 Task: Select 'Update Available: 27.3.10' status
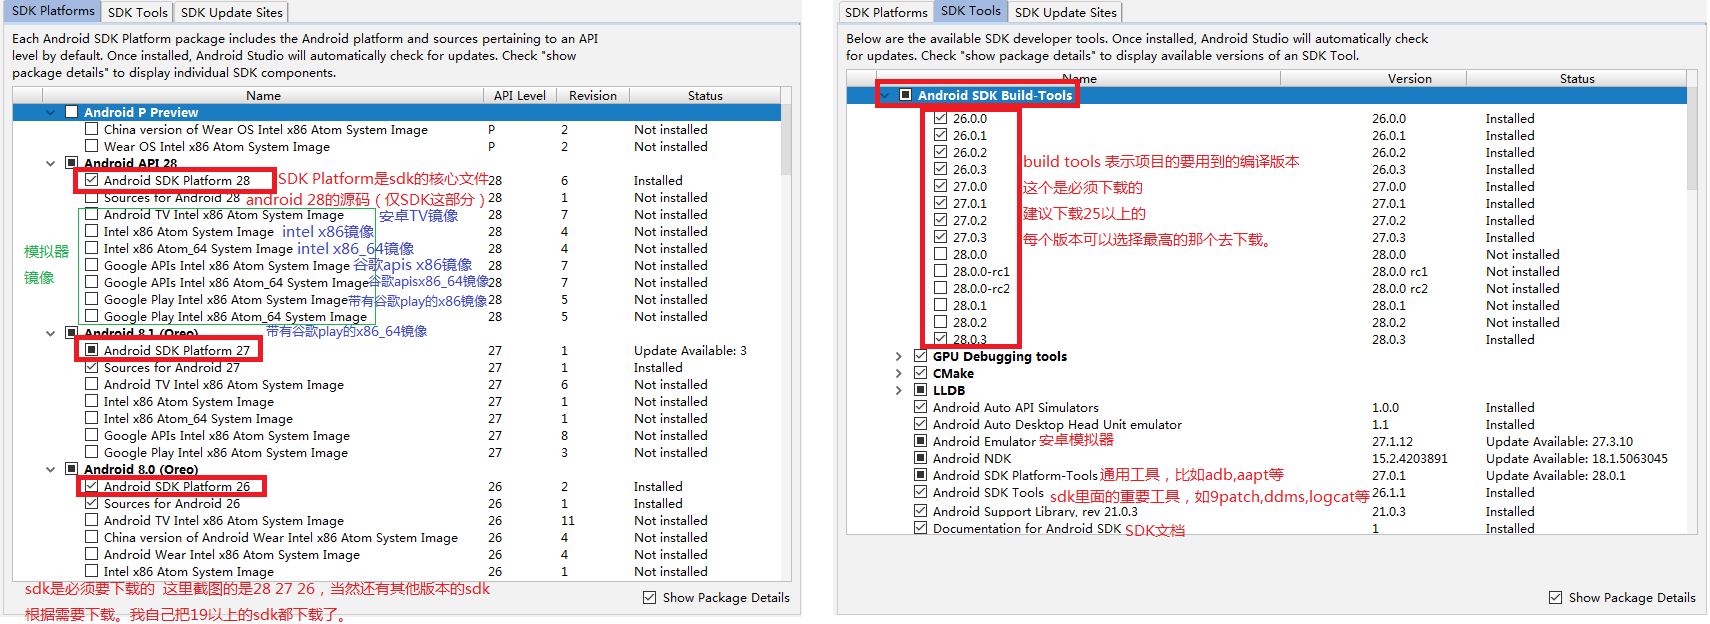[x=1559, y=441]
